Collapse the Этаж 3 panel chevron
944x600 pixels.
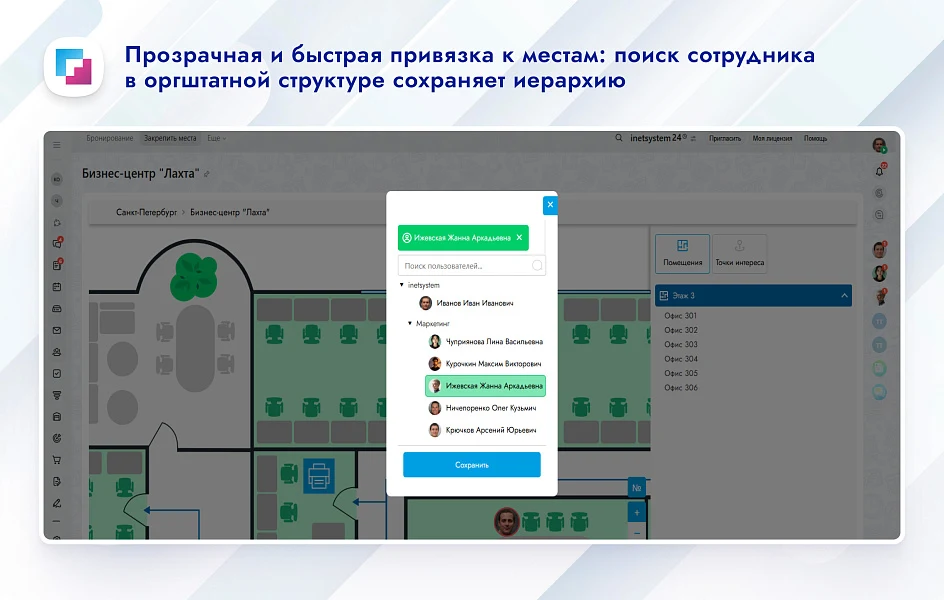tap(844, 295)
